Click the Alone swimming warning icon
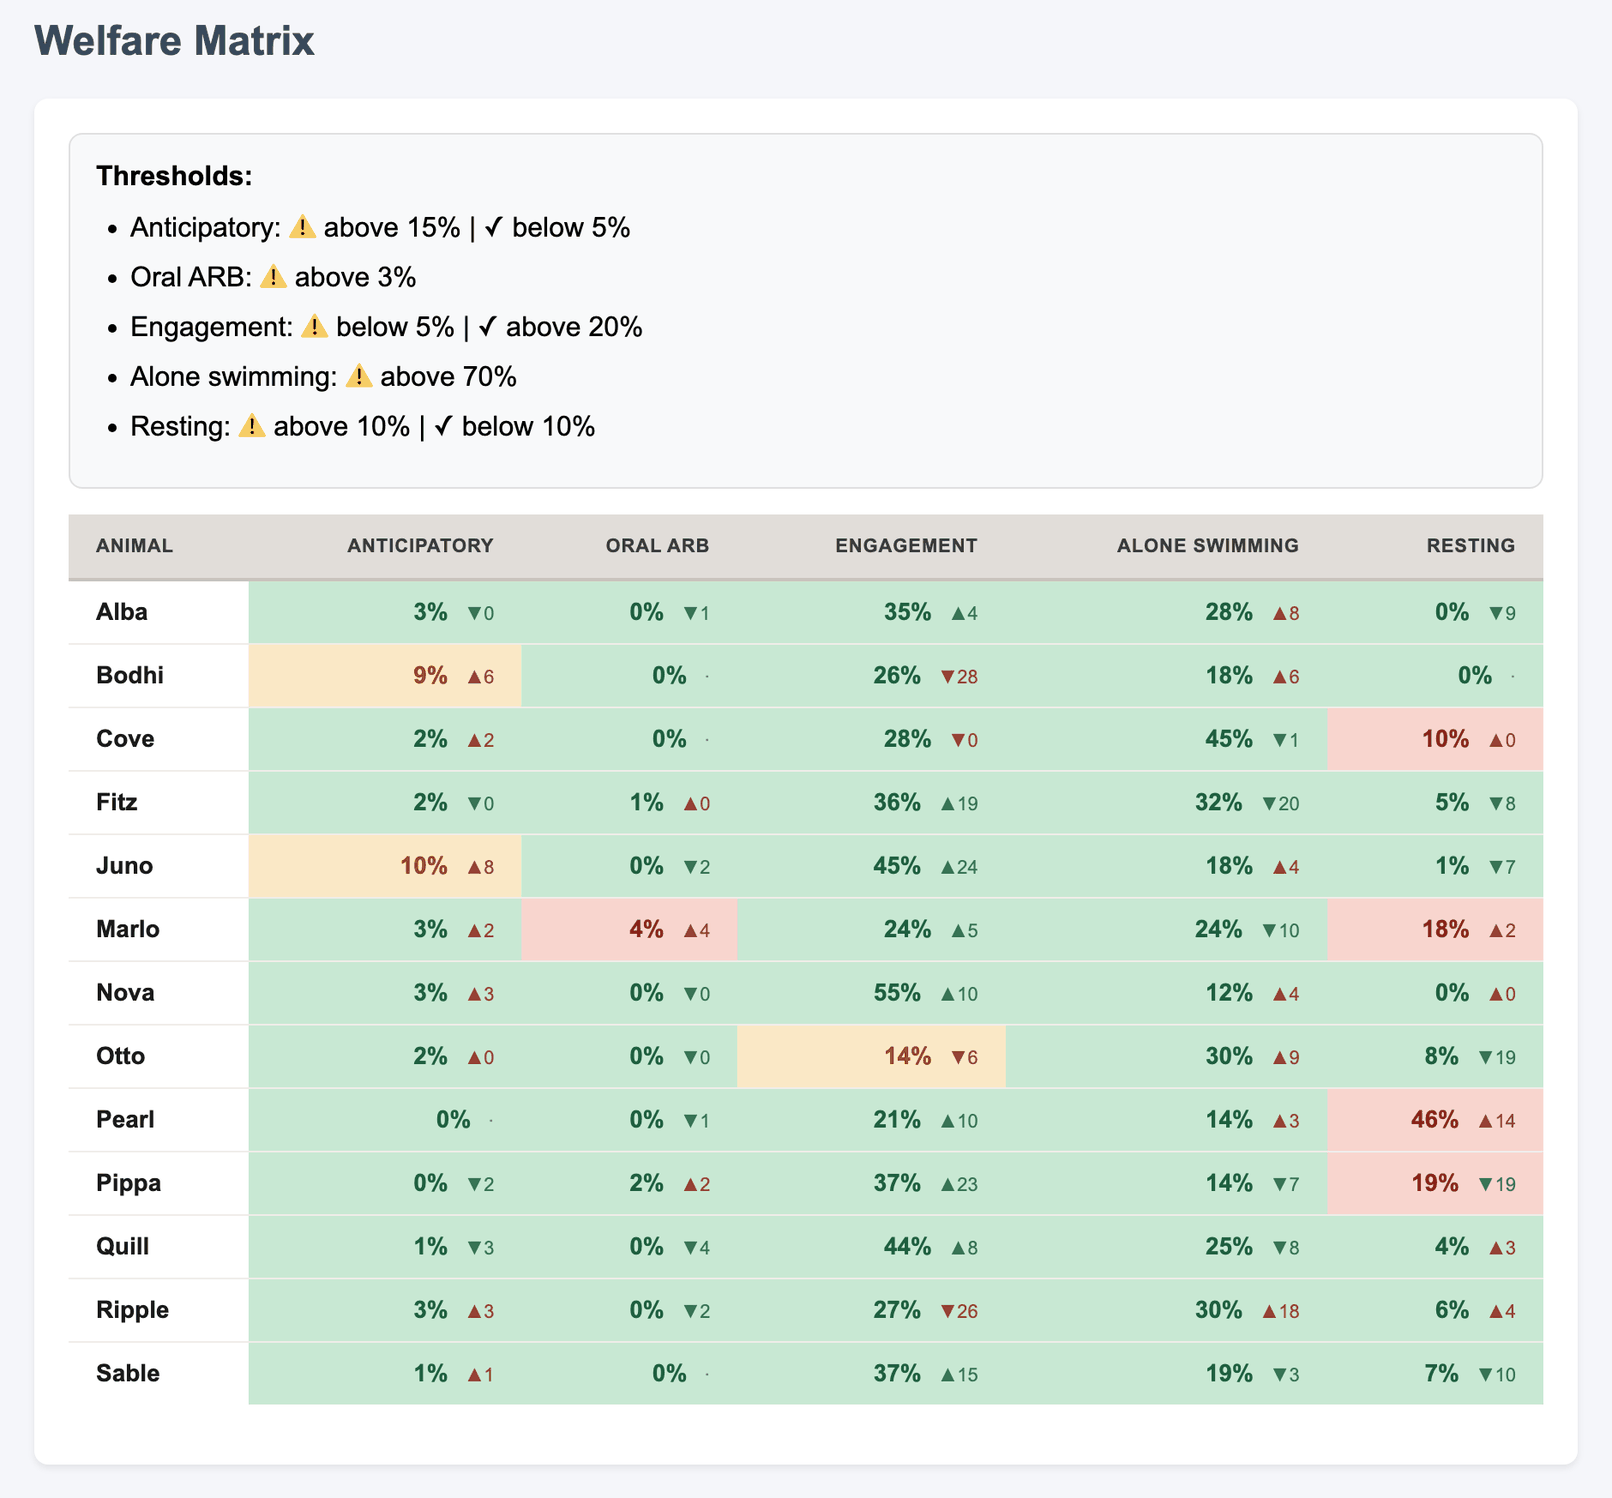1612x1498 pixels. (x=359, y=377)
